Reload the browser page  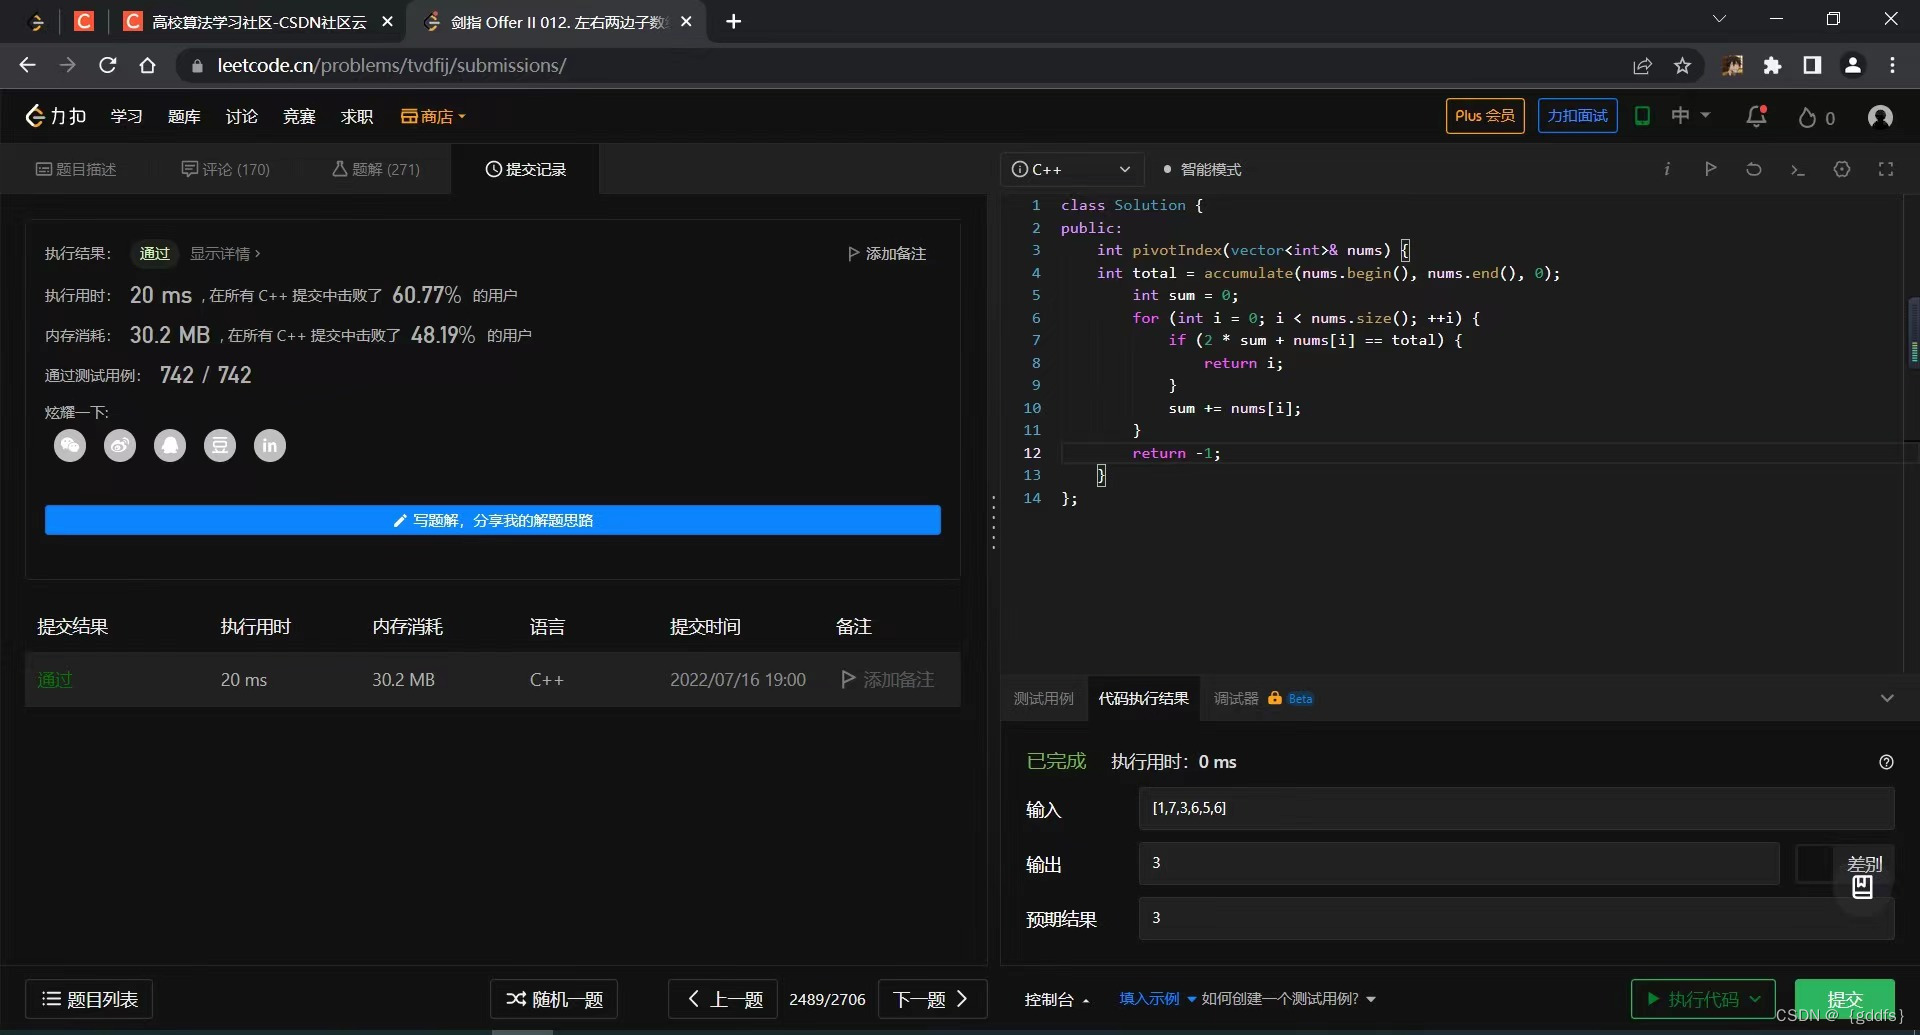(108, 65)
